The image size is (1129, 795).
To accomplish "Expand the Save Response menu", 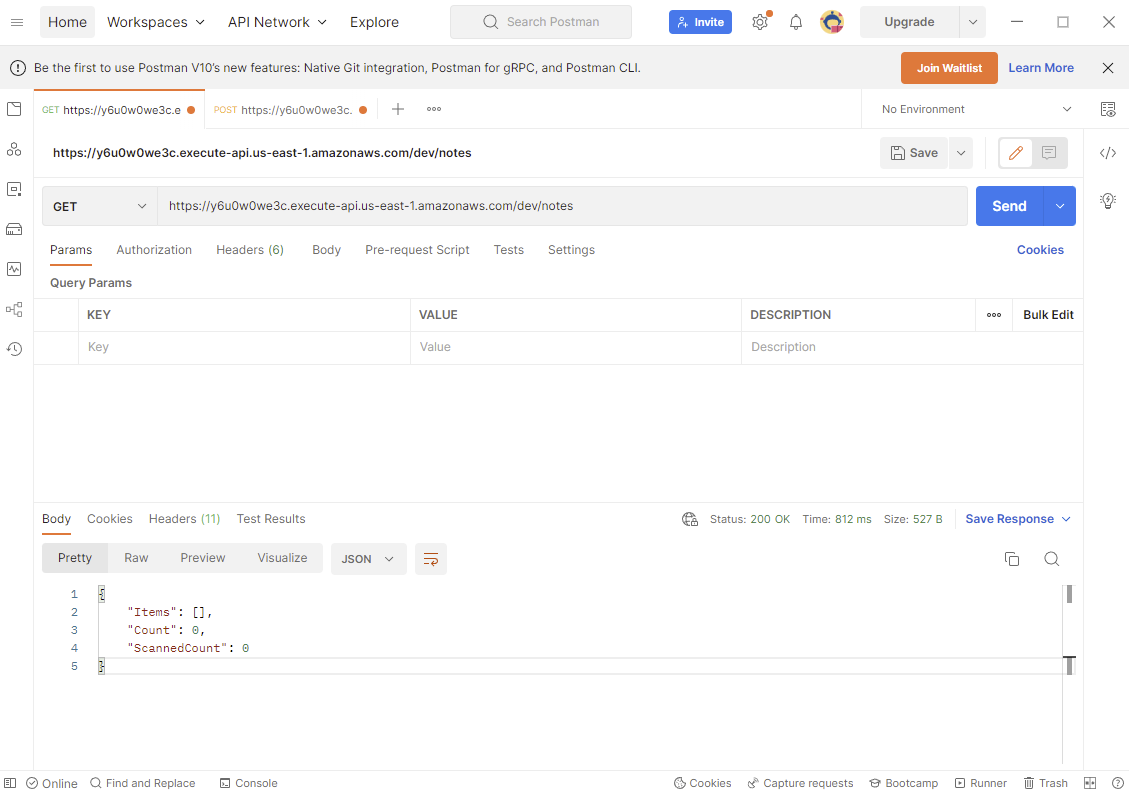I will [x=1018, y=519].
